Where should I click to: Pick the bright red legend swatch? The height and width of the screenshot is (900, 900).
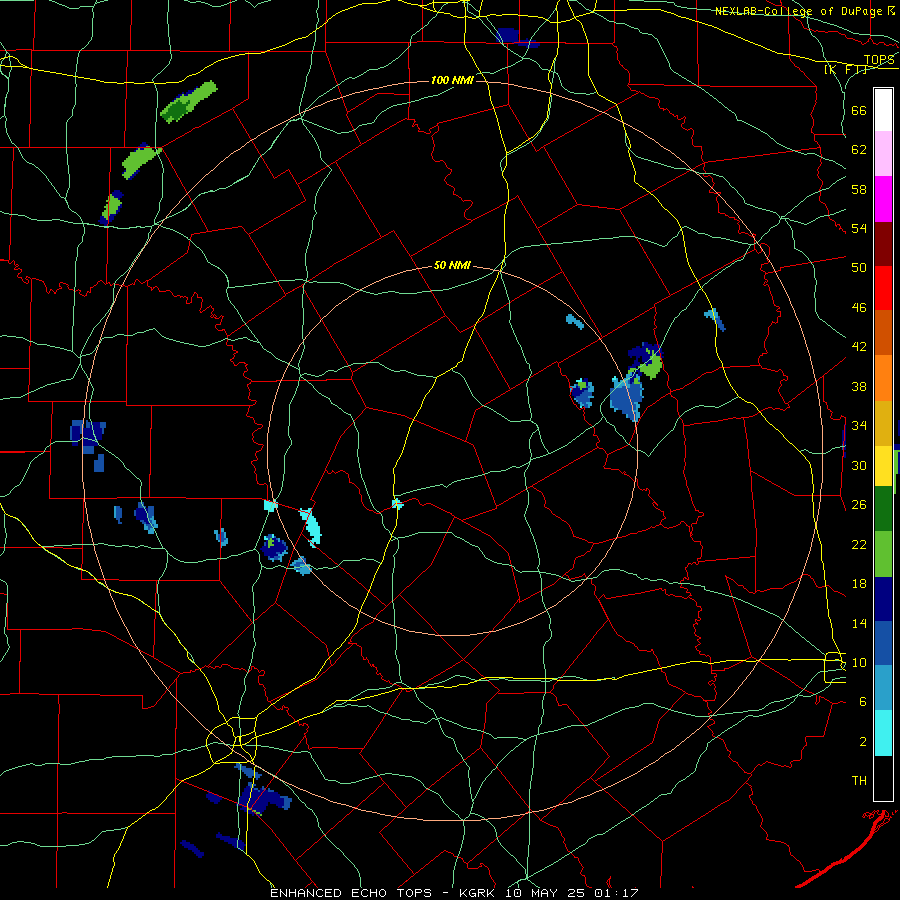(x=883, y=288)
